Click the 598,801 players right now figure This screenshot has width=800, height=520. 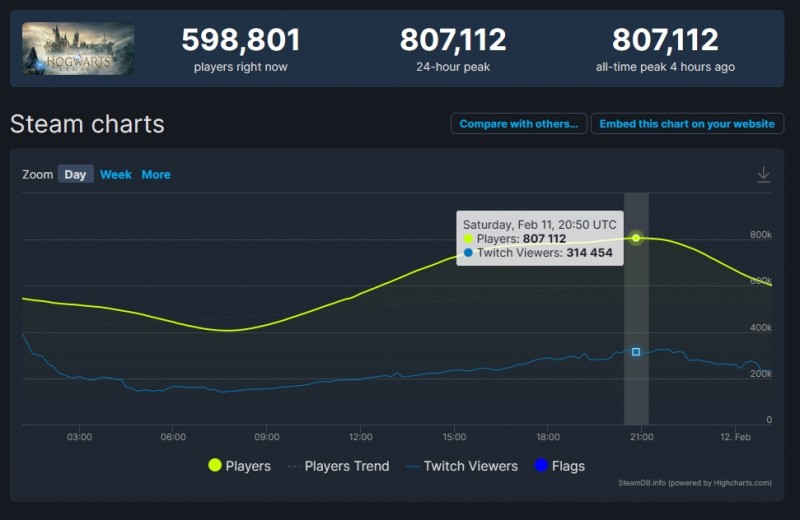coord(241,40)
